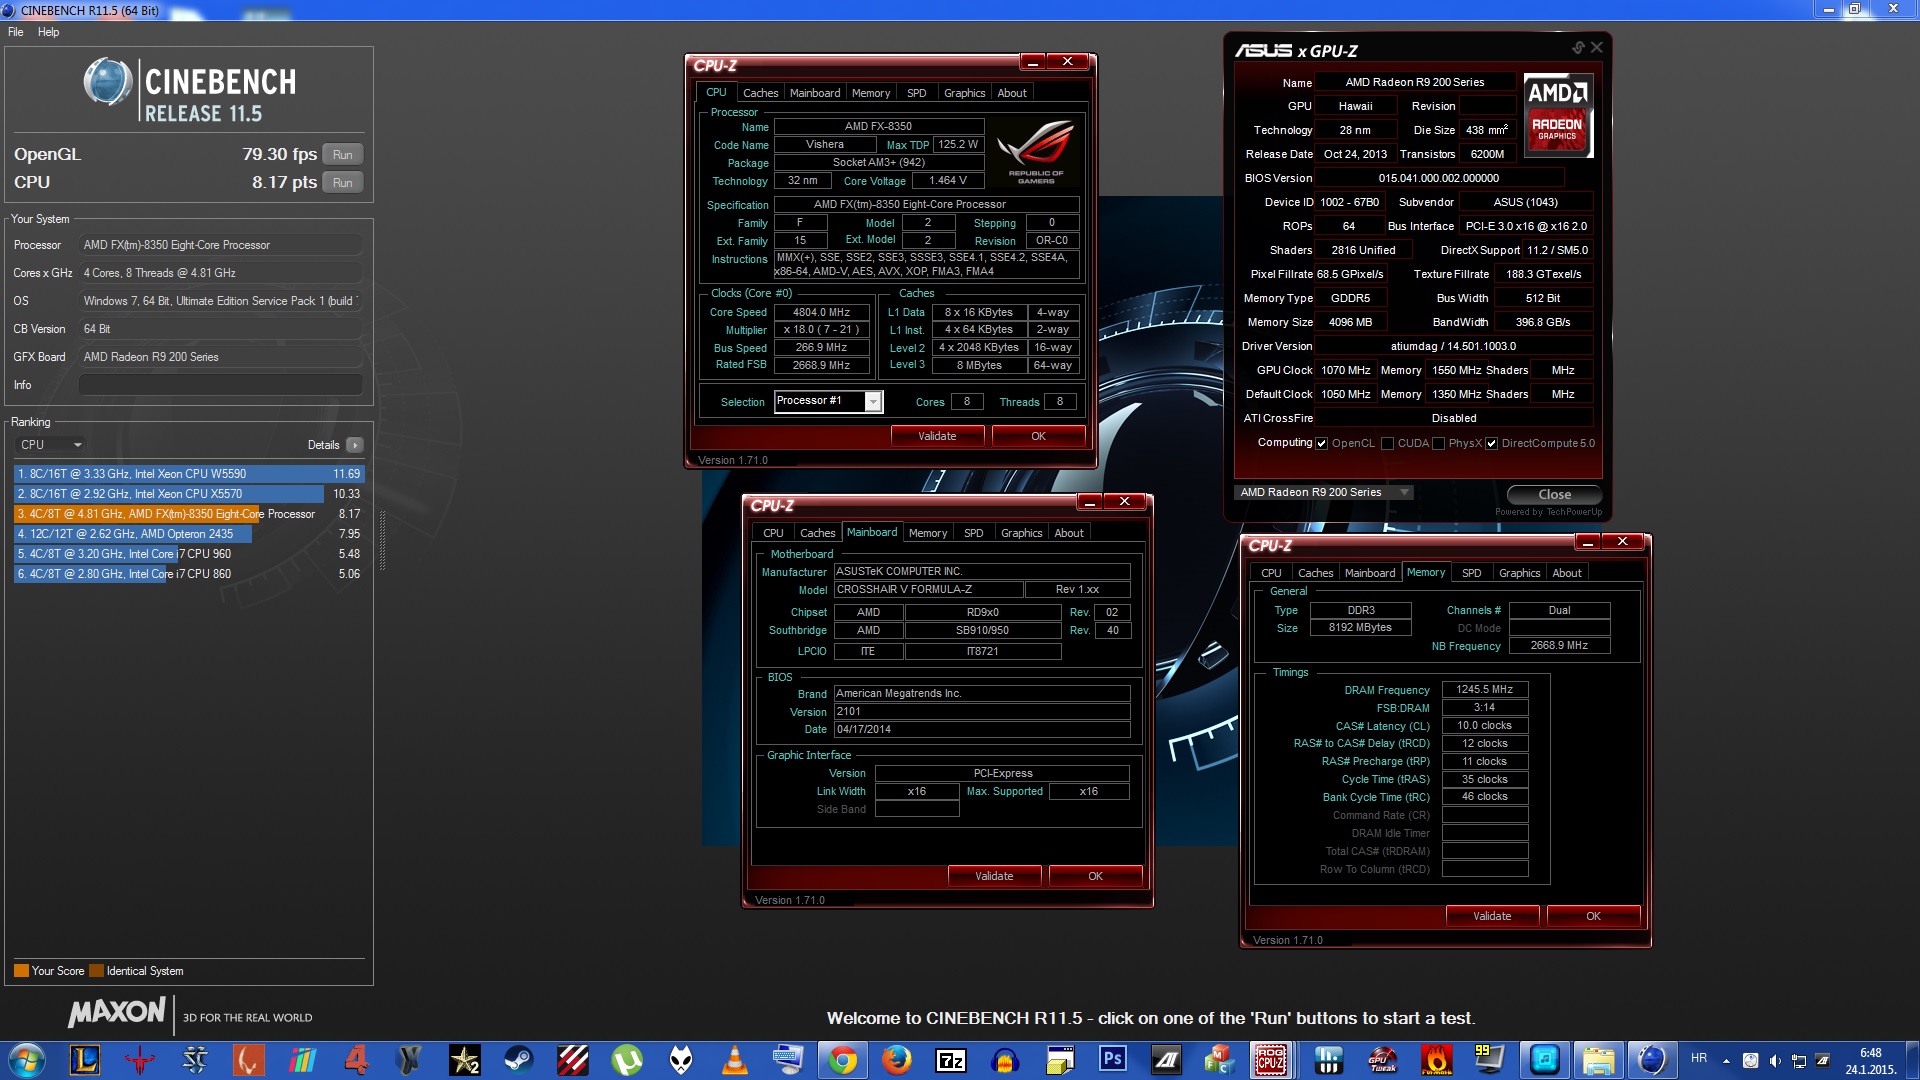Launch foobar2000 from the taskbar

pyautogui.click(x=680, y=1059)
